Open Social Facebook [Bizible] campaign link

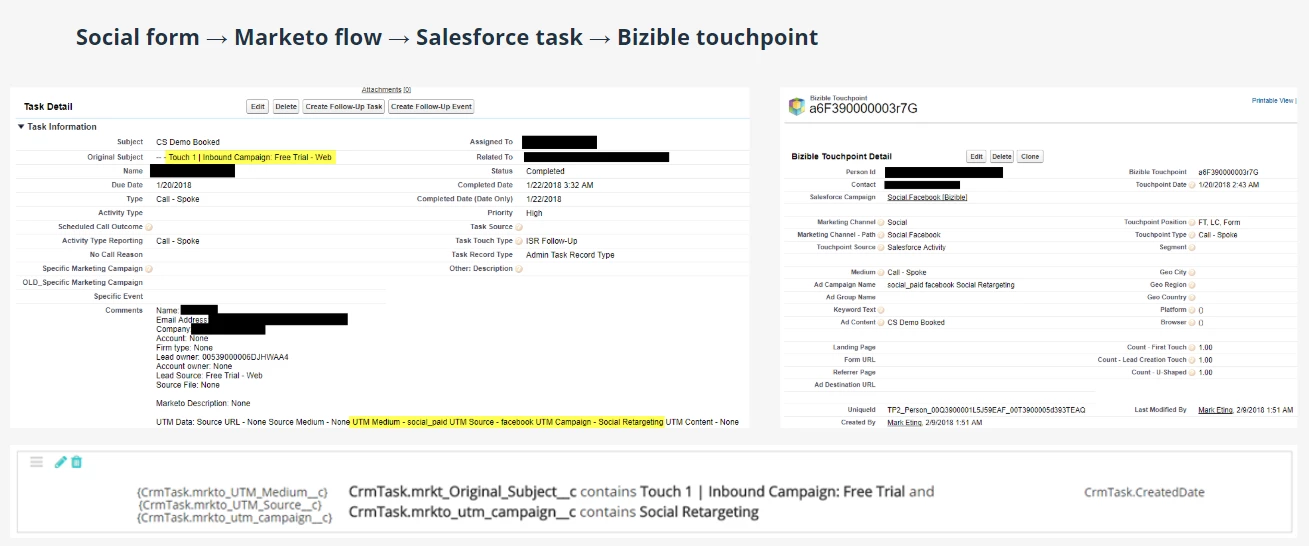pos(927,198)
